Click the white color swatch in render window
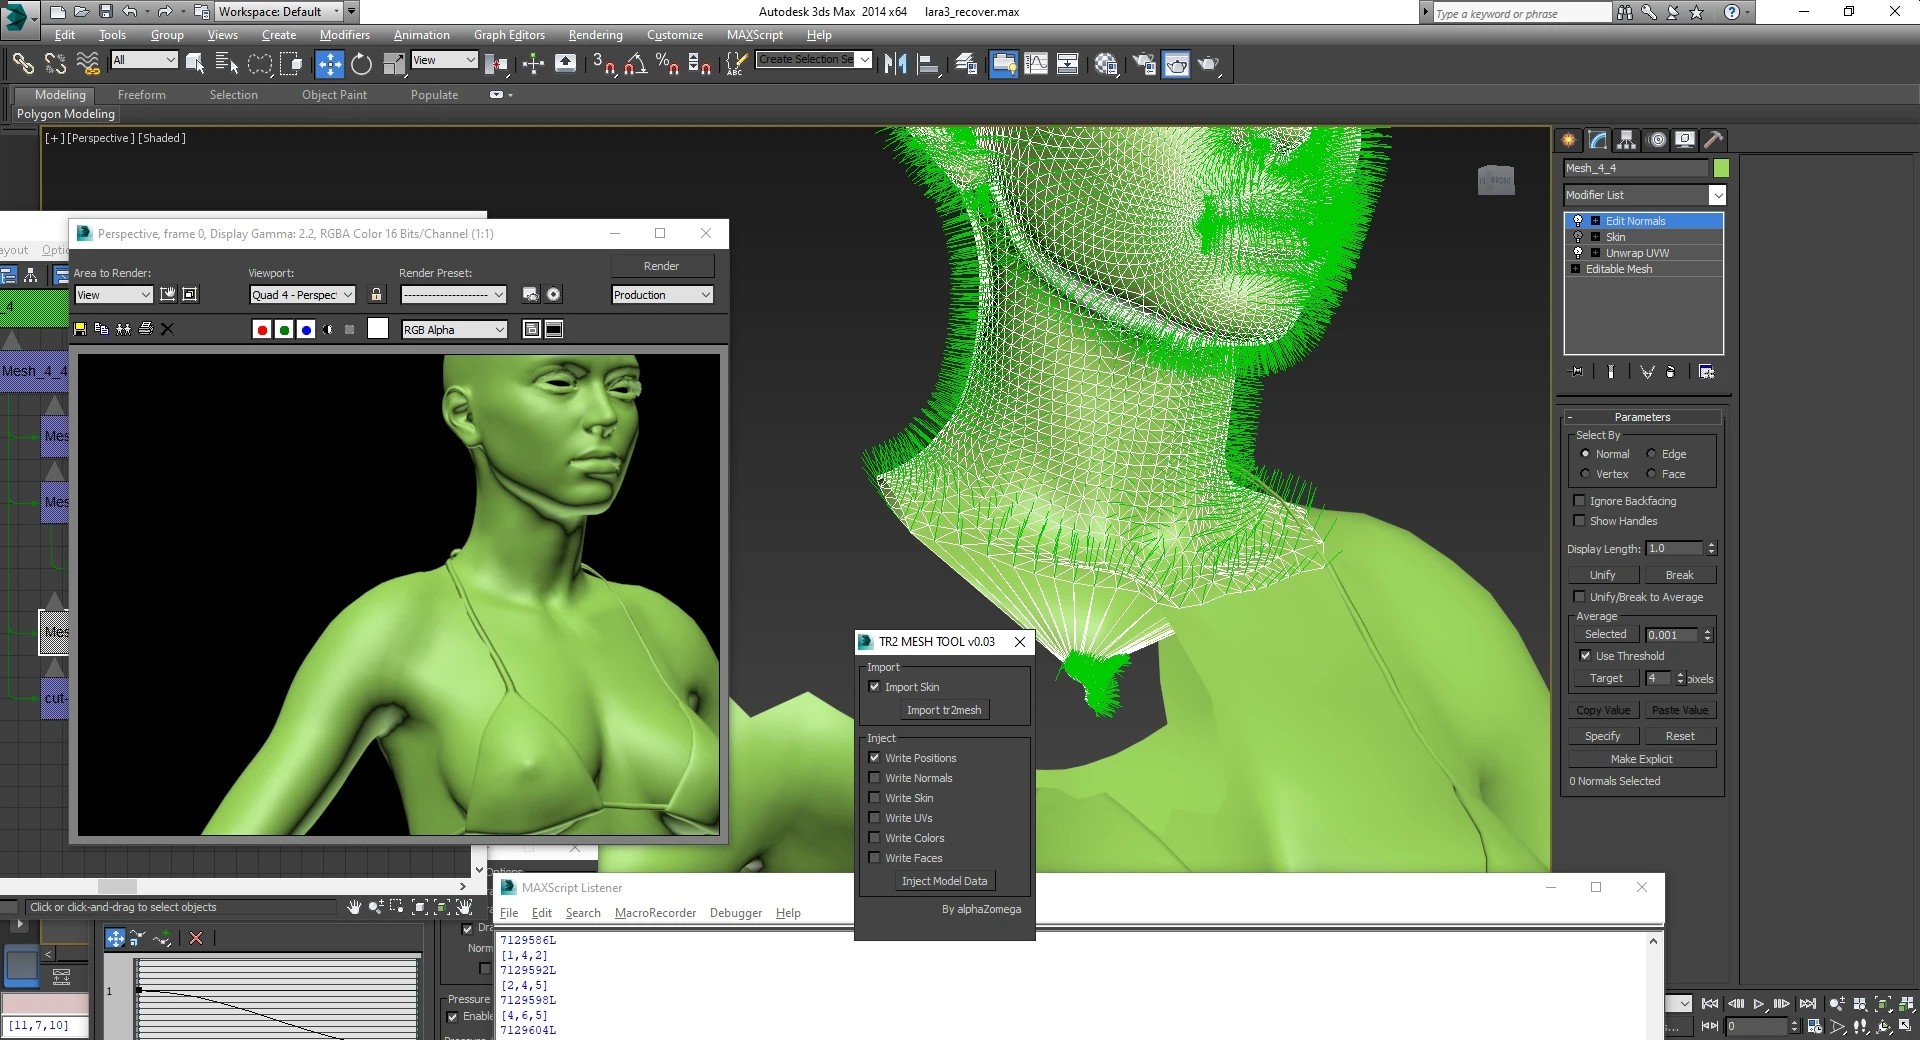 pos(378,329)
